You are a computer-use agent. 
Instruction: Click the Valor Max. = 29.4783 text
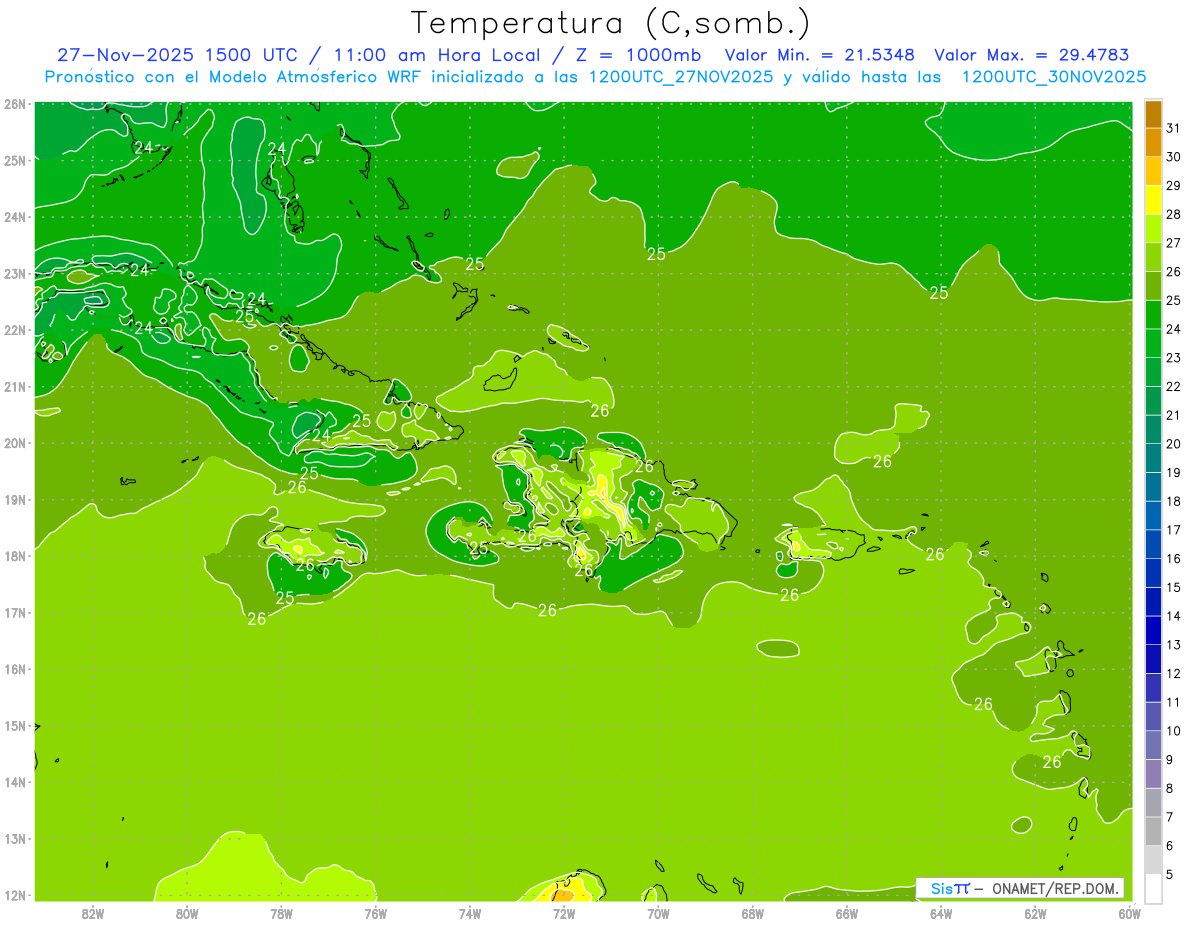[1032, 55]
